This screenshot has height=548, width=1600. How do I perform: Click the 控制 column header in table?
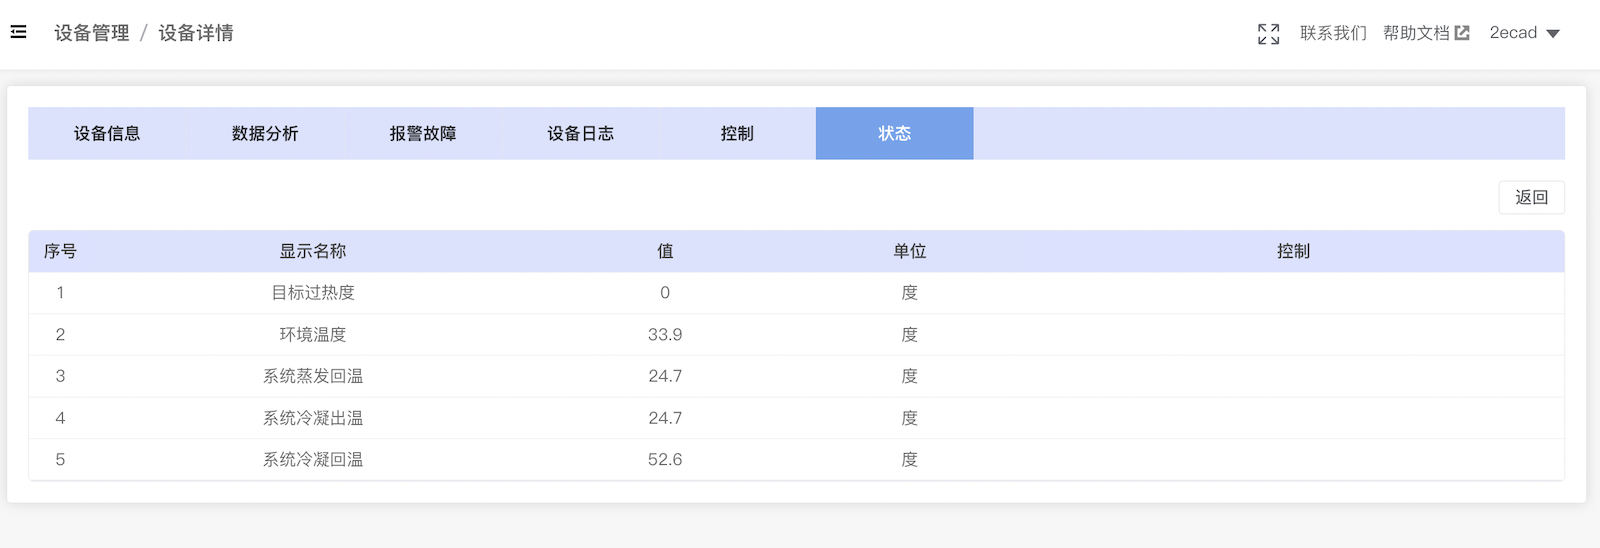click(1293, 251)
